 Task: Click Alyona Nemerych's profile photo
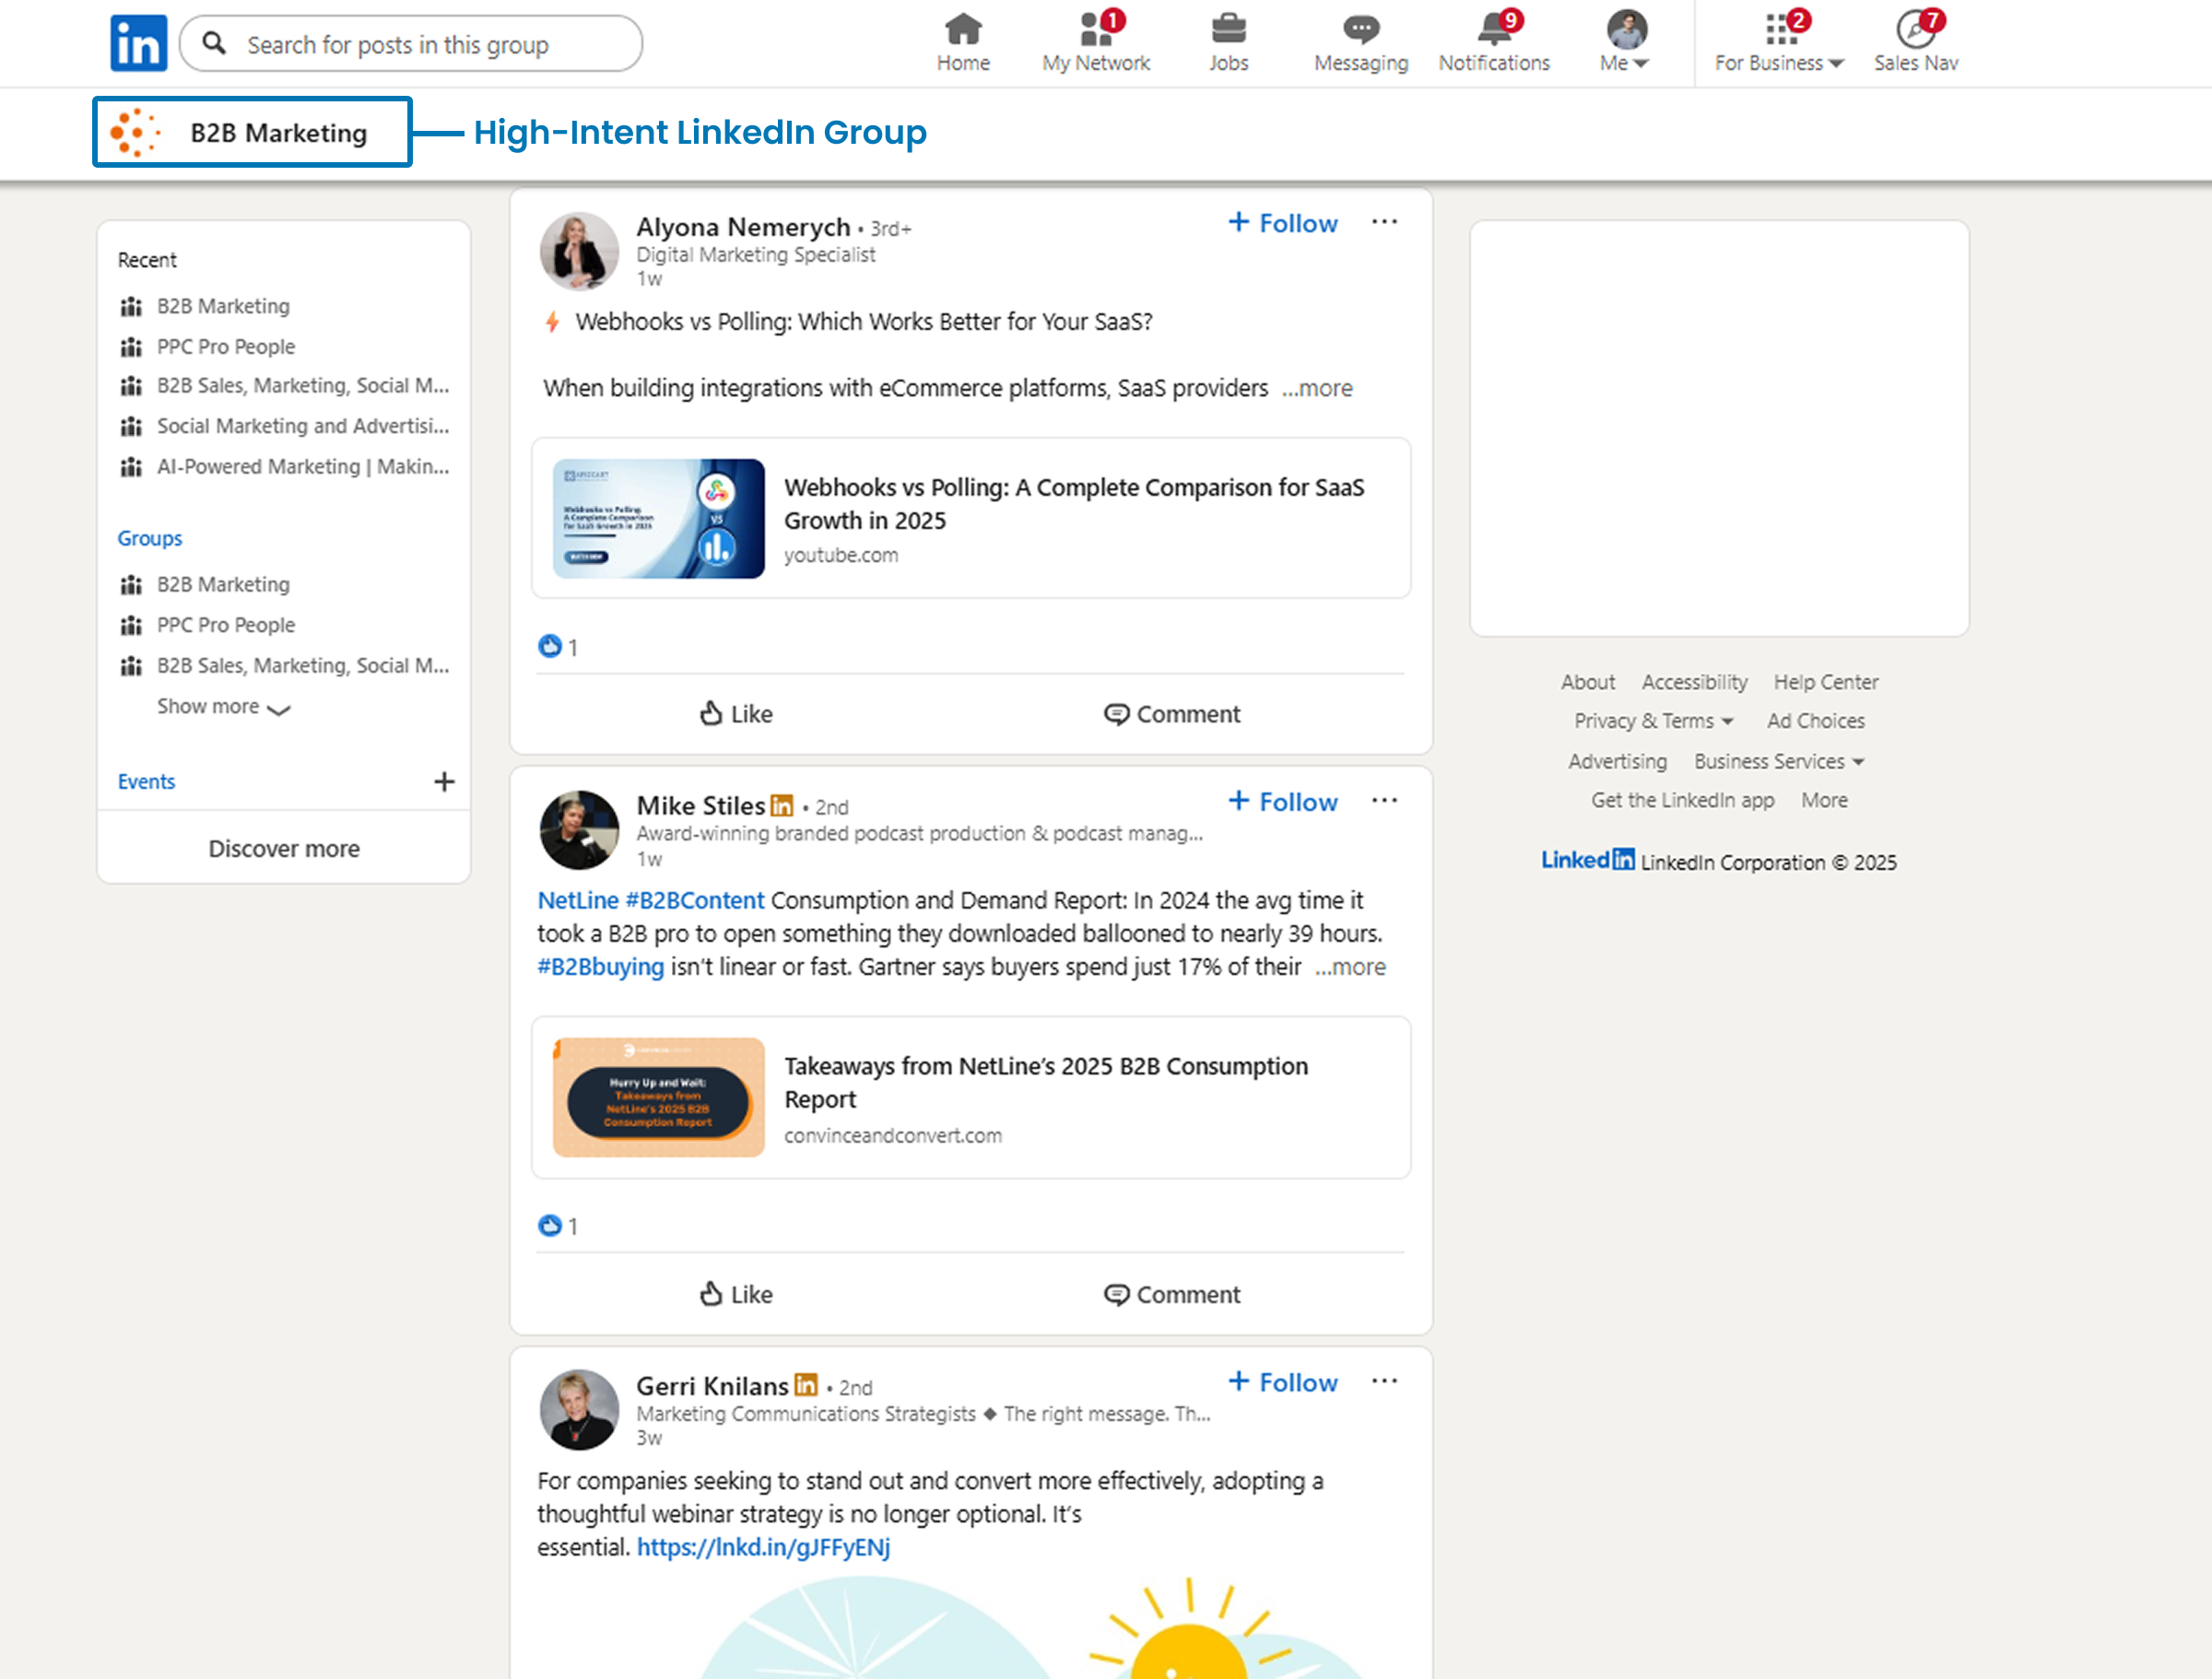coord(579,251)
